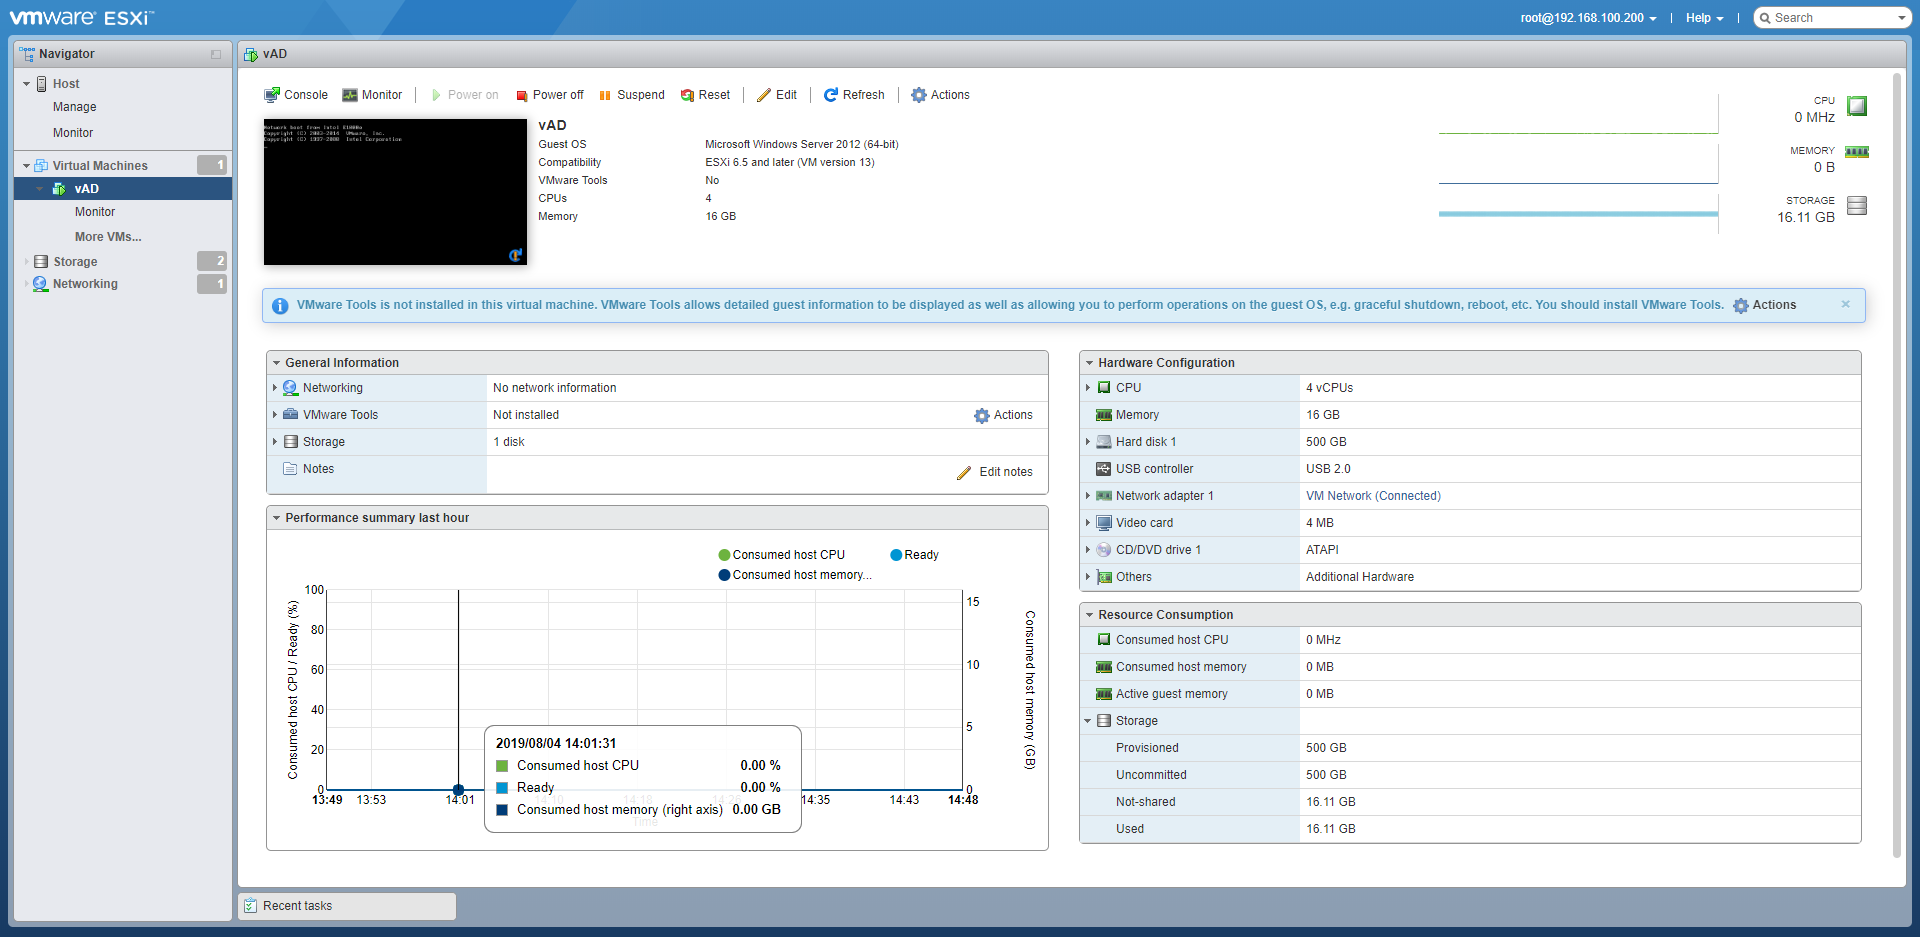Click the Edit pencil icon in toolbar
This screenshot has width=1920, height=937.
(x=764, y=95)
